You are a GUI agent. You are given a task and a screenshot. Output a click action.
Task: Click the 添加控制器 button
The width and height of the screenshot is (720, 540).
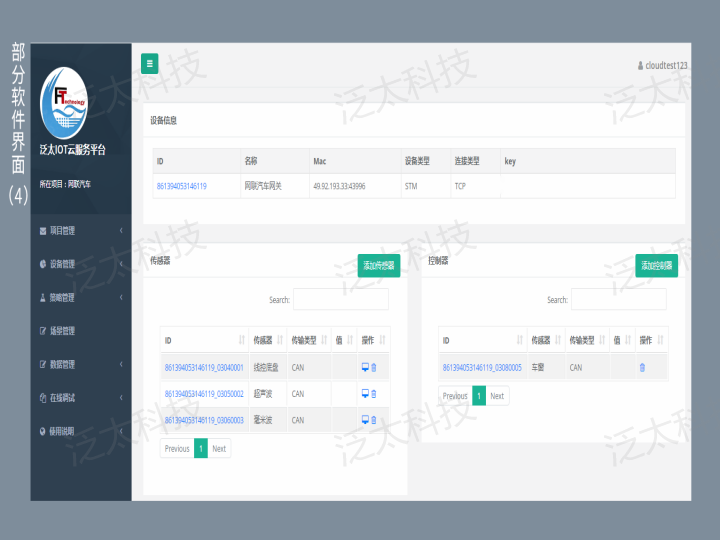point(656,265)
